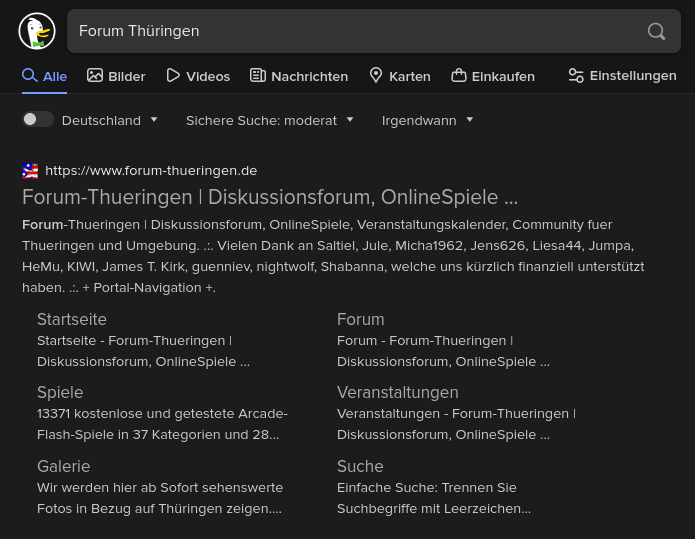Open the Startseite sitelink
Viewport: 695px width, 539px height.
tap(72, 319)
